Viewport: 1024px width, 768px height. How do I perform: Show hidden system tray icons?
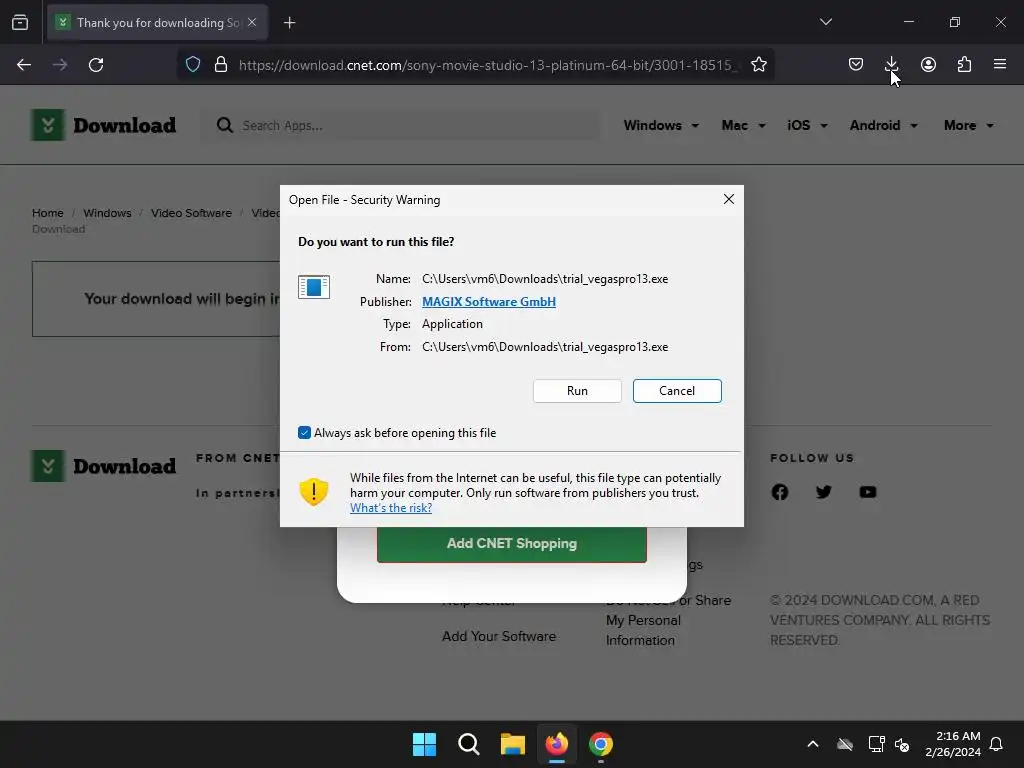[813, 744]
